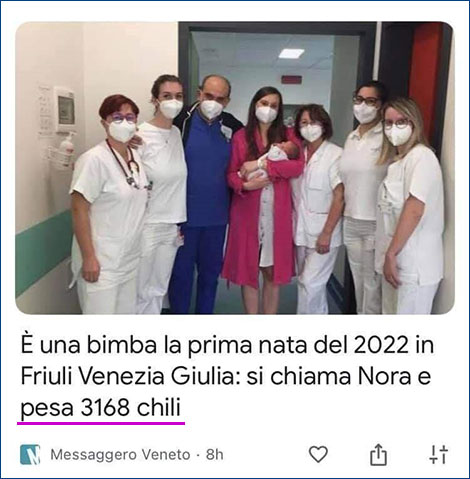Click the word bimba in the headline

pos(122,346)
